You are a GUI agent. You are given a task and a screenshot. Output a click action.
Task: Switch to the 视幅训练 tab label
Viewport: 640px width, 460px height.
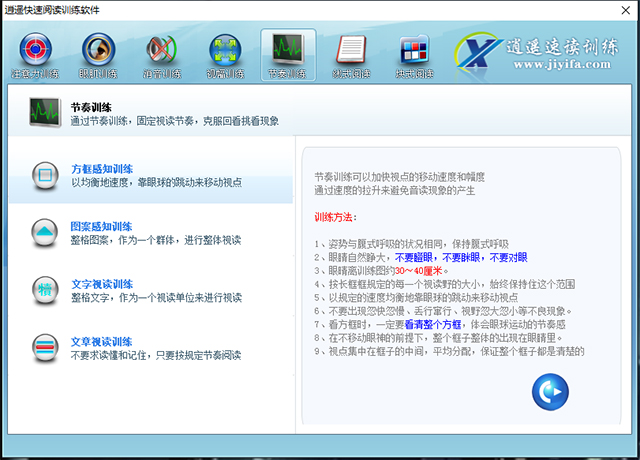(x=225, y=73)
